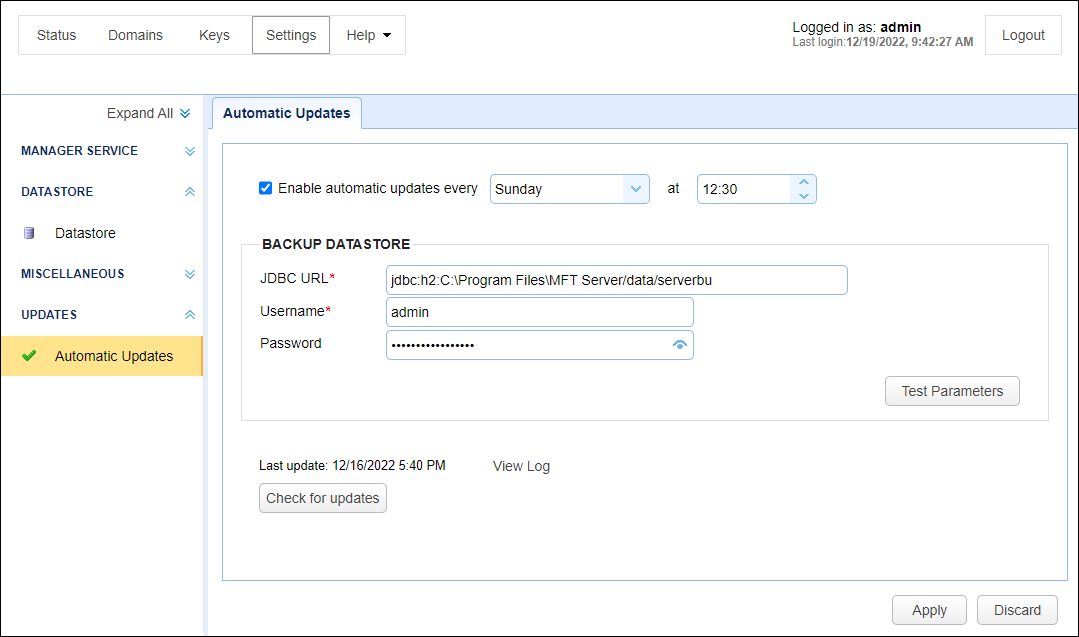
Task: Click the BACKUP DATASTORE heading
Action: [336, 244]
